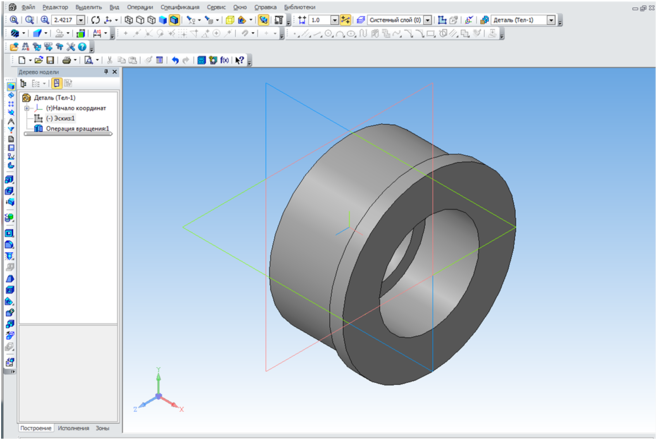Open the Операции menu
The image size is (657, 440).
140,7
